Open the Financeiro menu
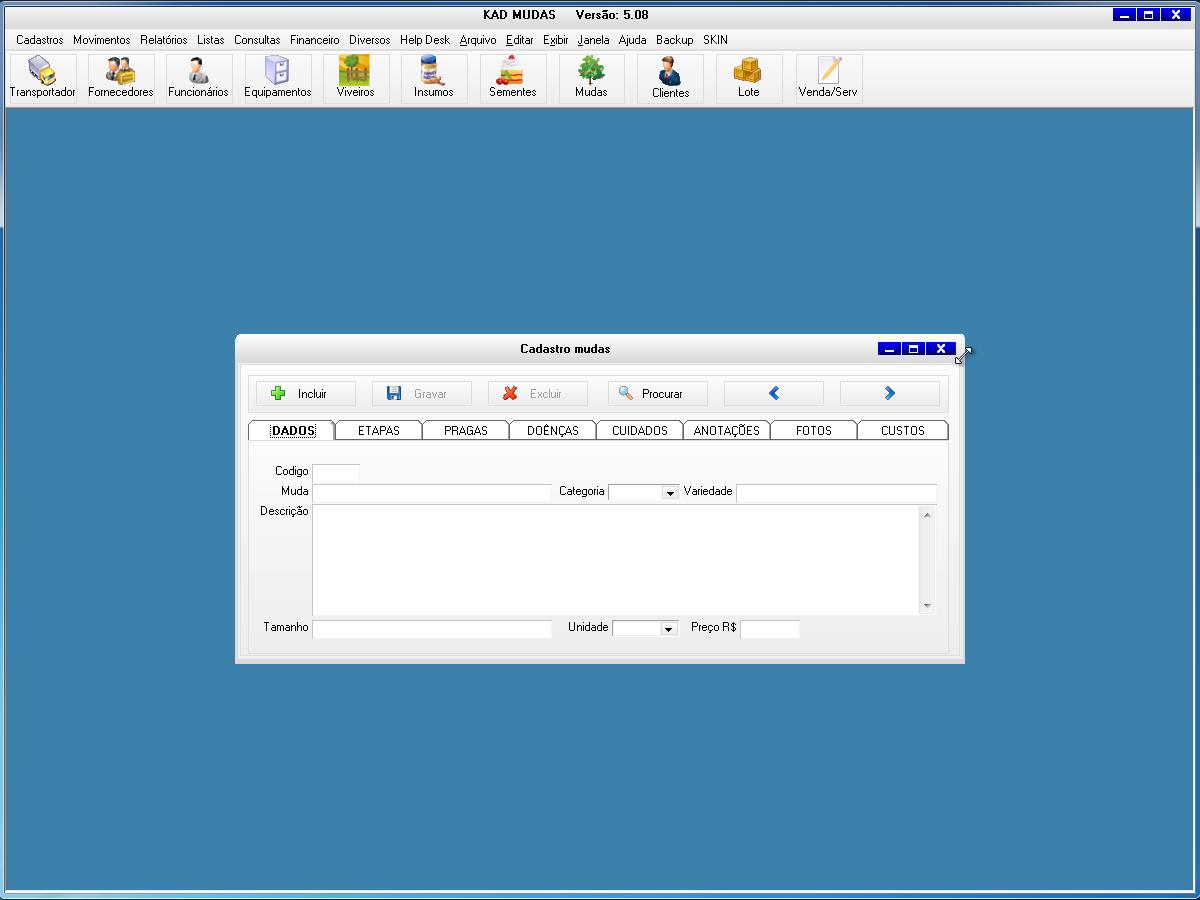 tap(315, 40)
